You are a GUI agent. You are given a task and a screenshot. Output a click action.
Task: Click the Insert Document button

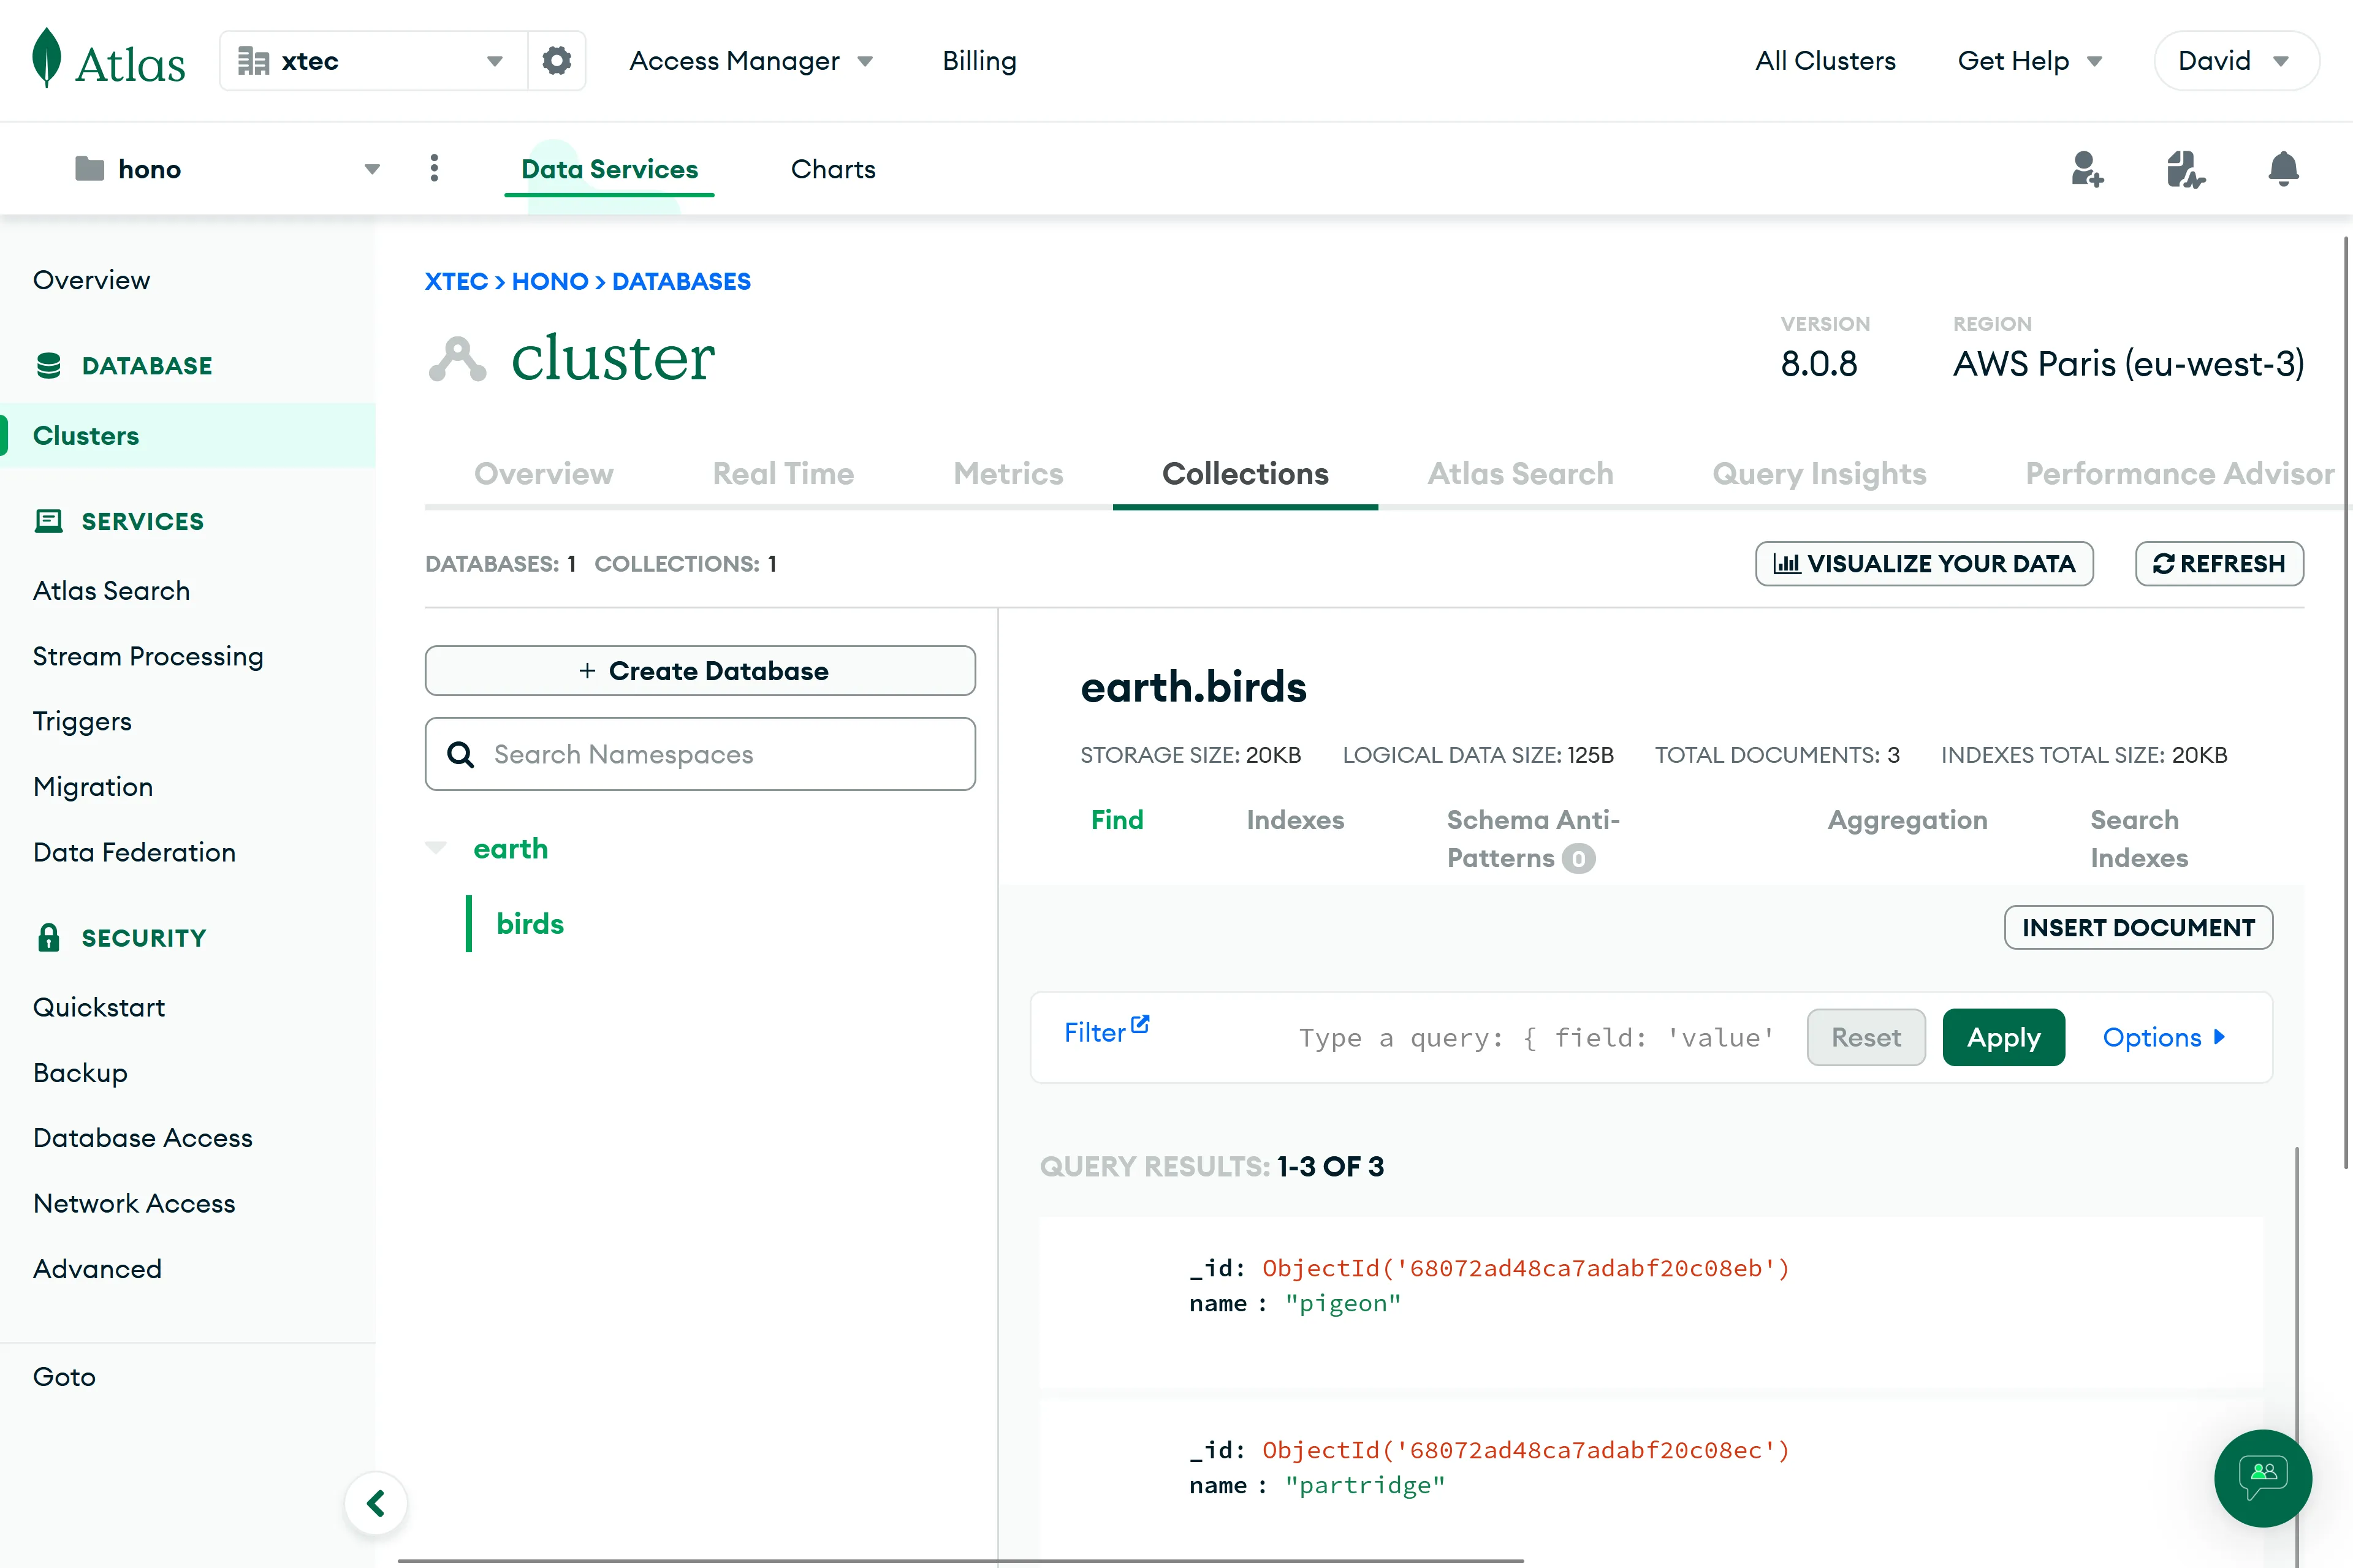coord(2137,927)
